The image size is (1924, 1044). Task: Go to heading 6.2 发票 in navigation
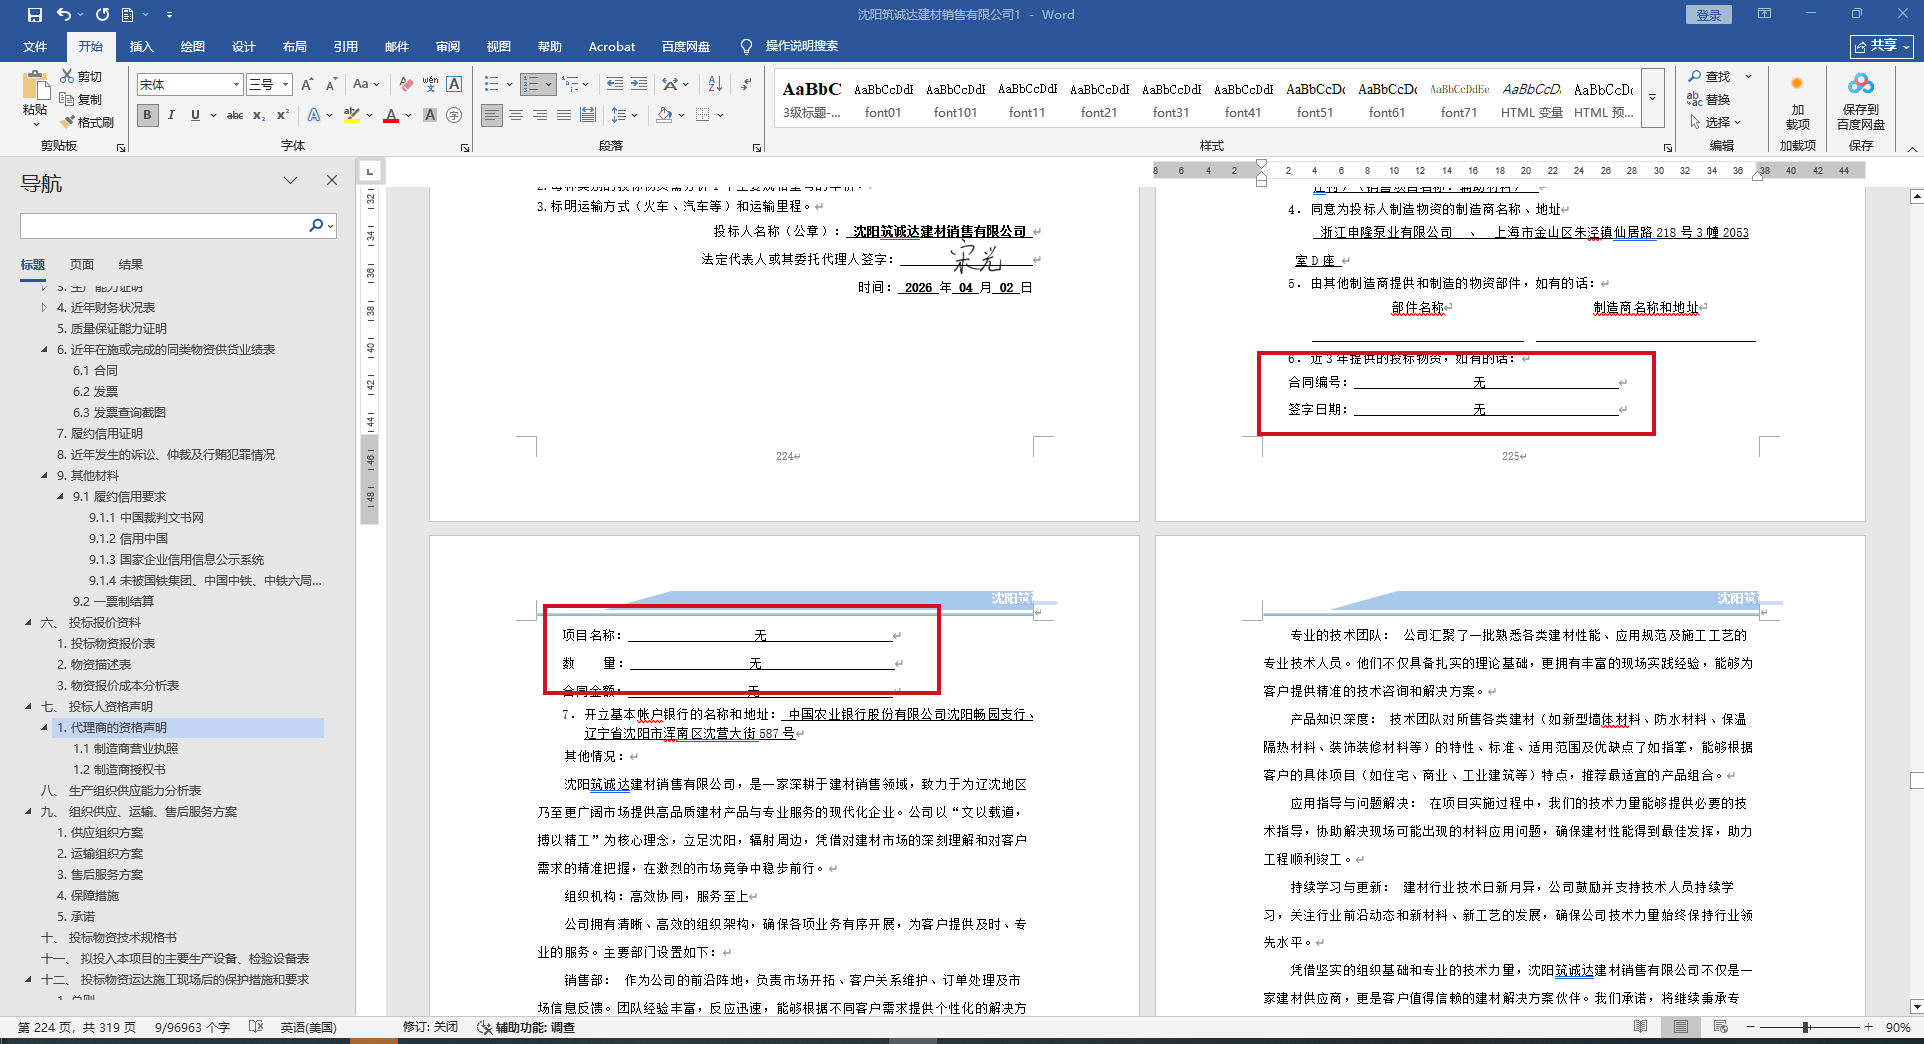[95, 392]
